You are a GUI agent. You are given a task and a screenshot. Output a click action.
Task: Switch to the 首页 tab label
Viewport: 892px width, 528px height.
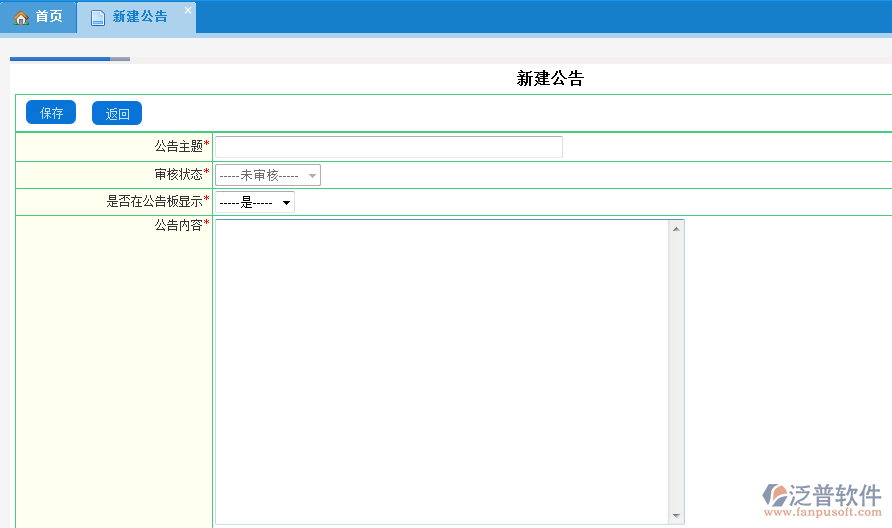point(49,17)
